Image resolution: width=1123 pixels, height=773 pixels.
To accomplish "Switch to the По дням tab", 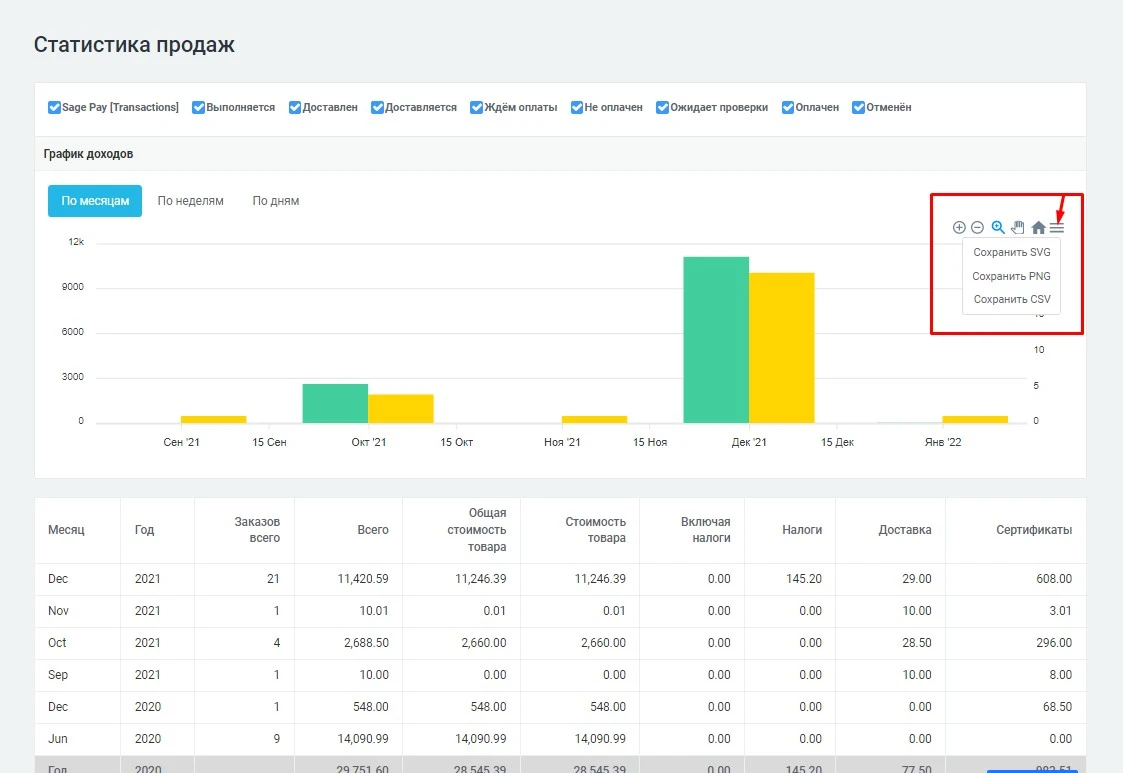I will [x=275, y=201].
